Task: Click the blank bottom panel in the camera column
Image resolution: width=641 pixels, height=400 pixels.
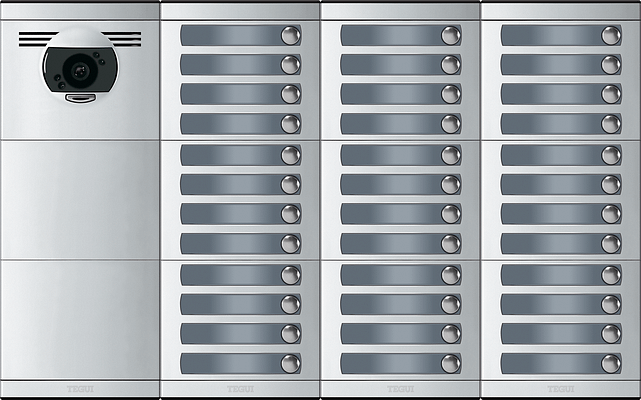Action: [80, 318]
